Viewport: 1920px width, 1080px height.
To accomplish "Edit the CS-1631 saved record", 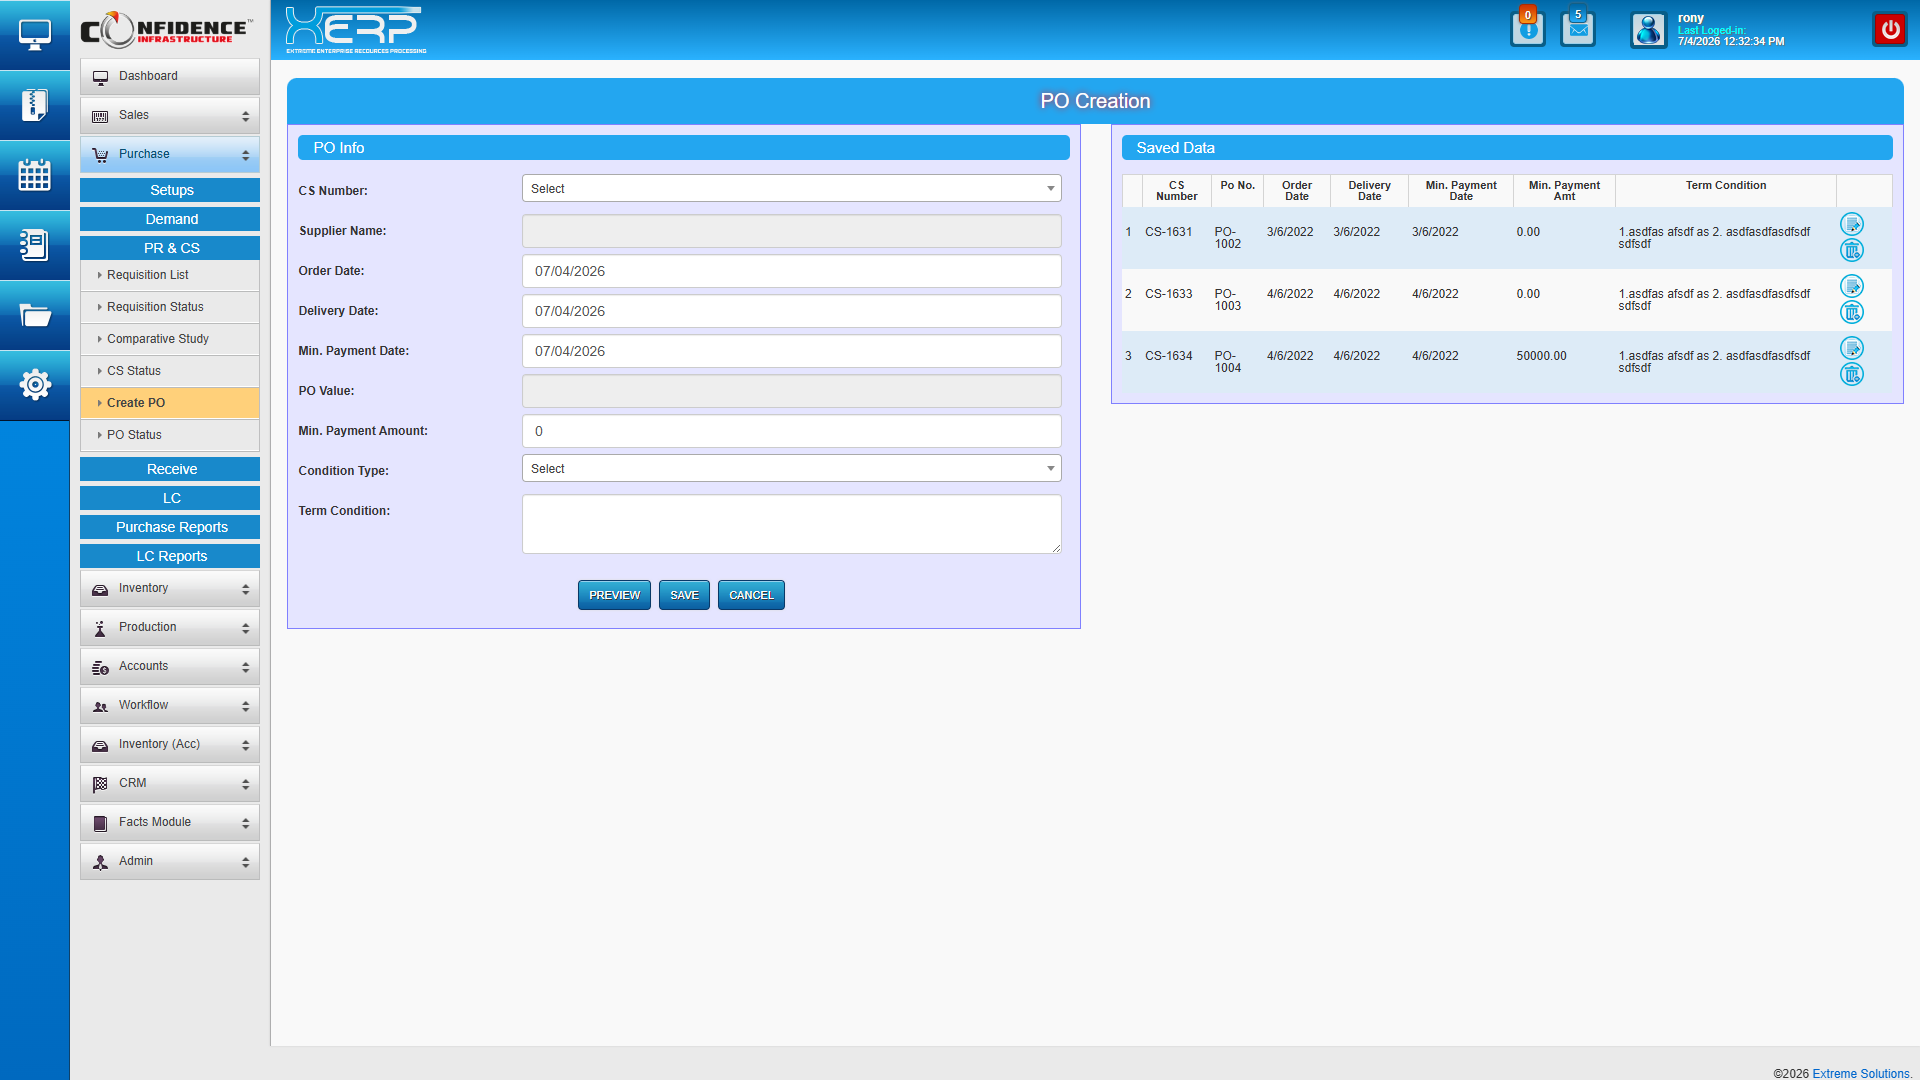I will 1853,224.
